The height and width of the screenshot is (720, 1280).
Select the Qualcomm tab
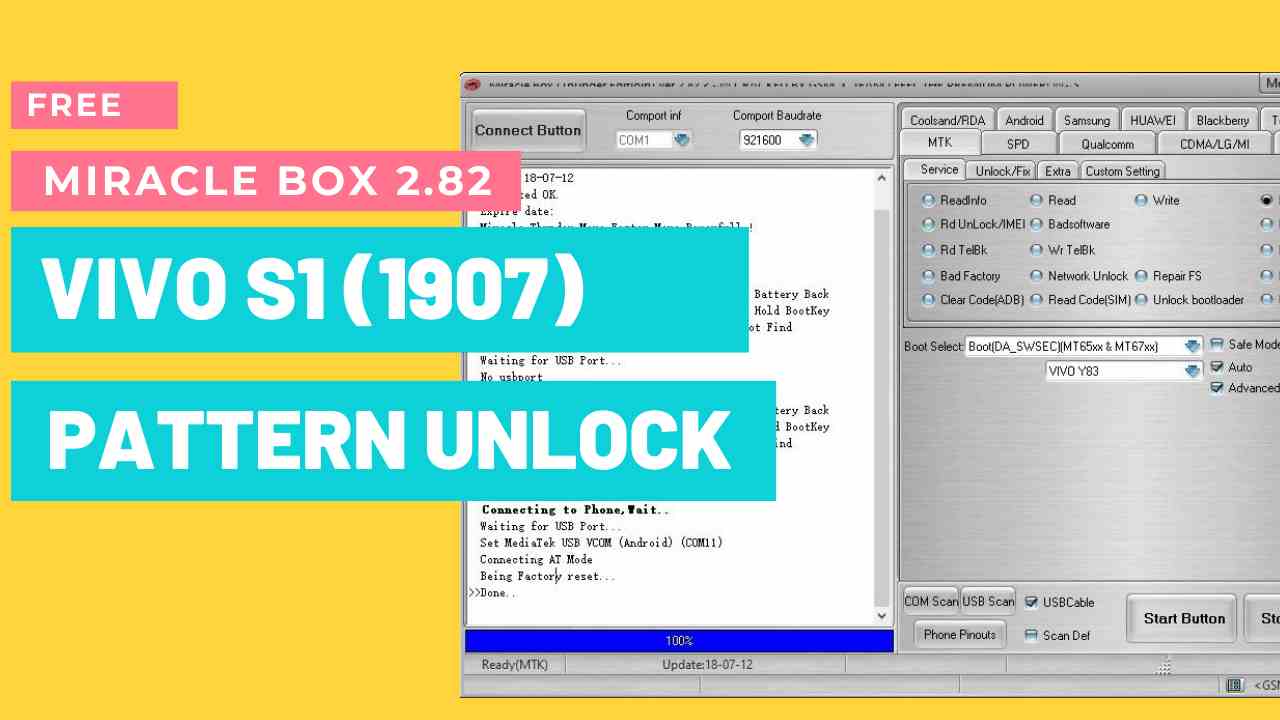coord(1107,144)
